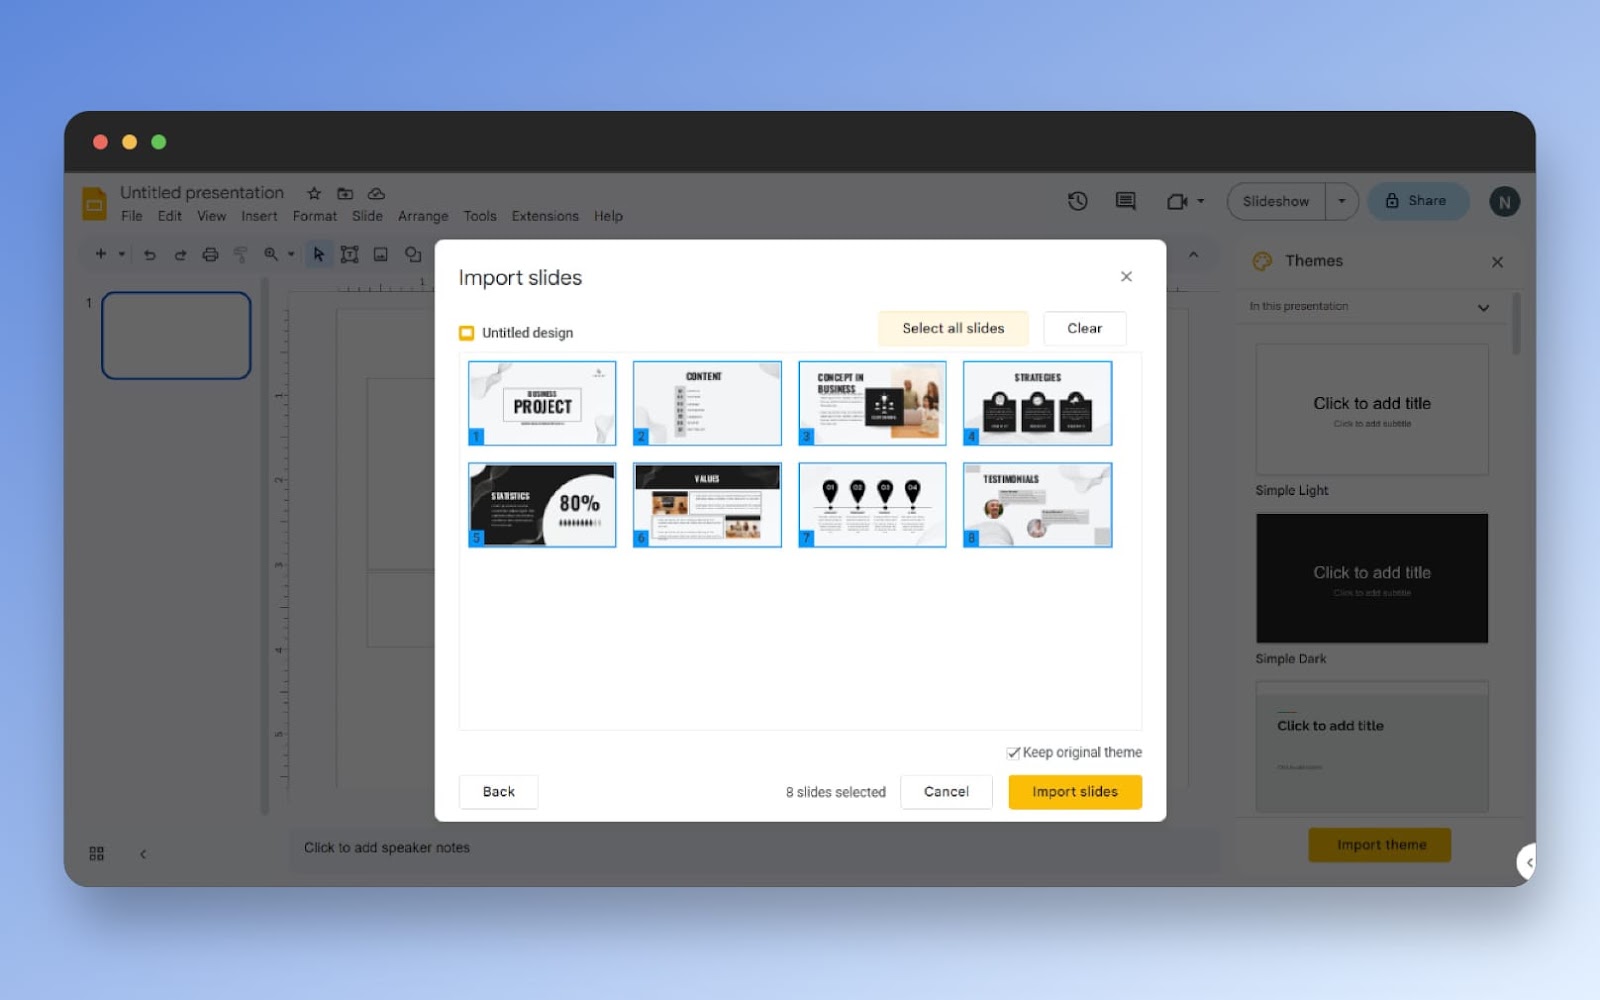The height and width of the screenshot is (1000, 1600).
Task: Collapse the In this presentation section
Action: (x=1482, y=307)
